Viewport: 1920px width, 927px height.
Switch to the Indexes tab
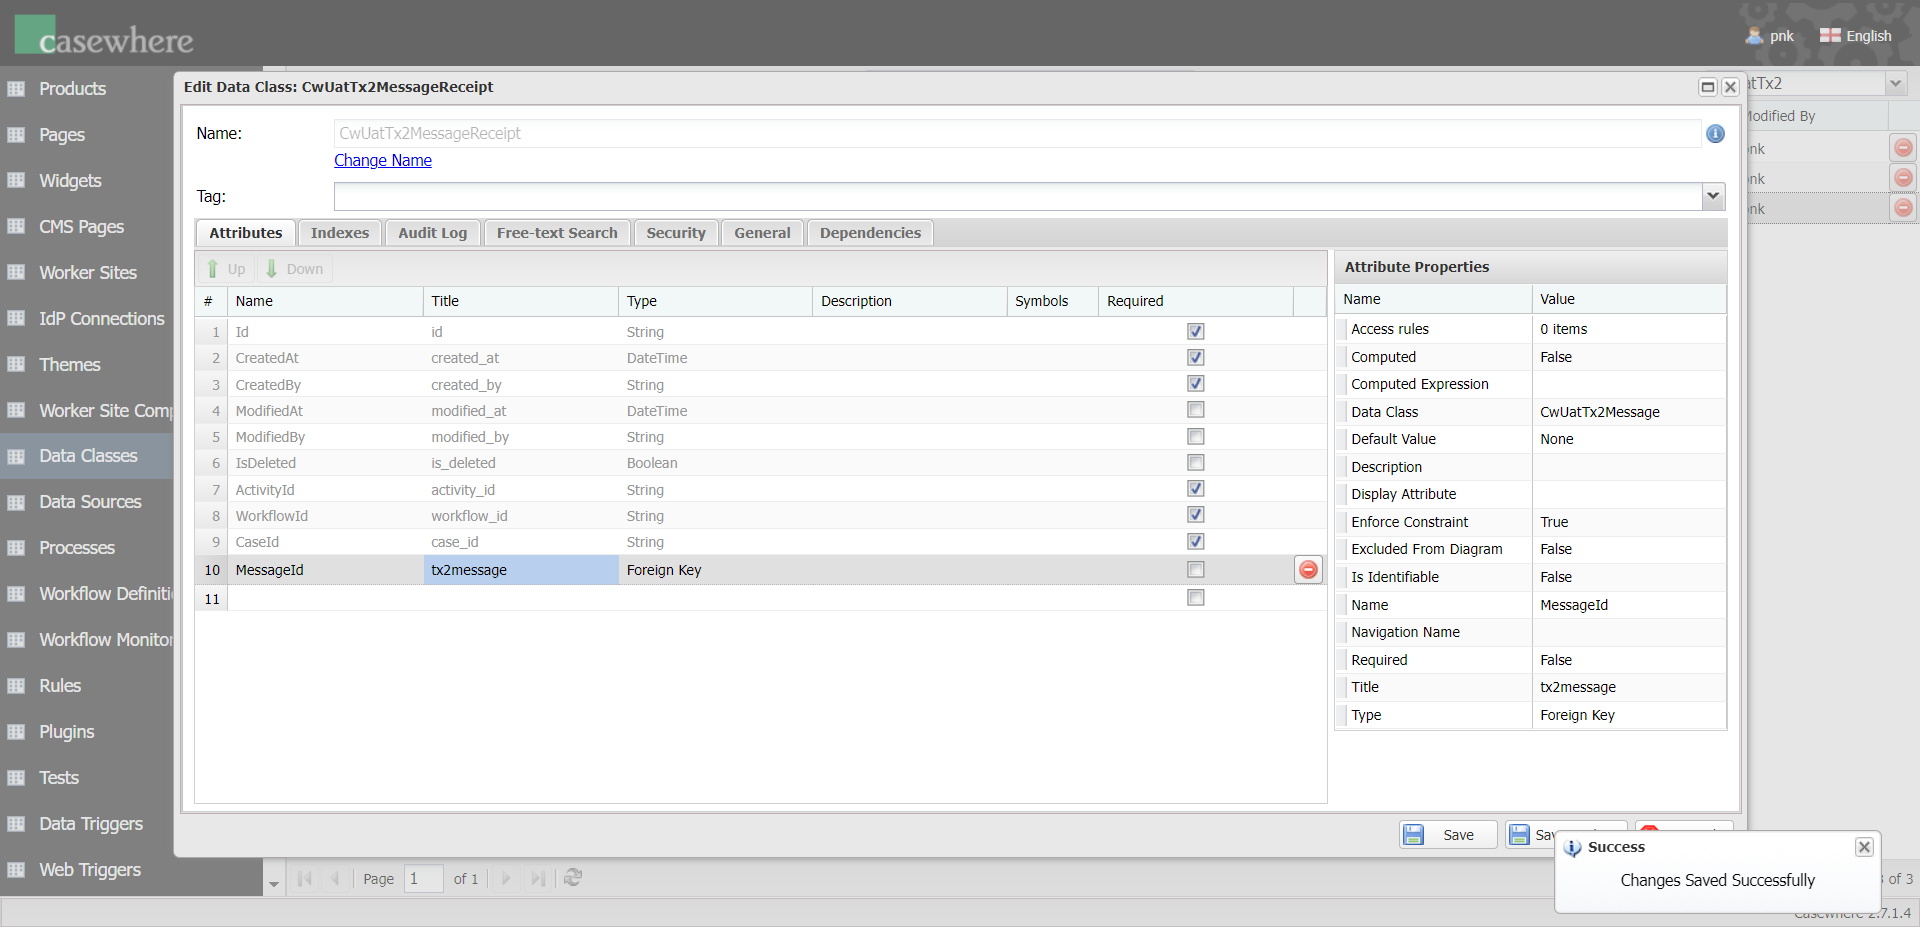click(339, 233)
